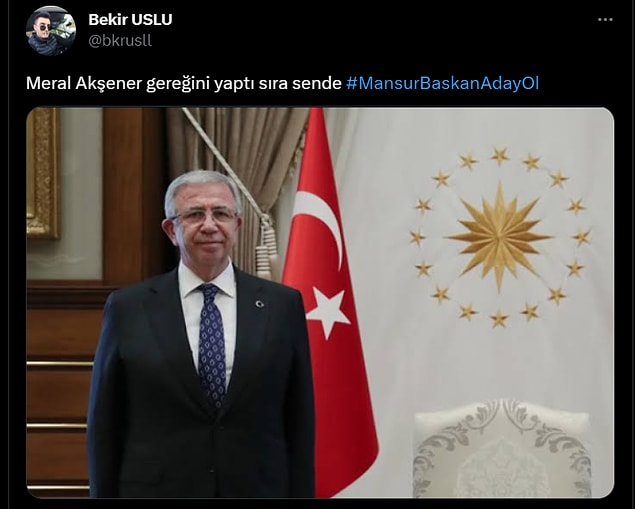This screenshot has width=635, height=509.
Task: Open Bekir USLU's profile avatar
Action: point(51,31)
